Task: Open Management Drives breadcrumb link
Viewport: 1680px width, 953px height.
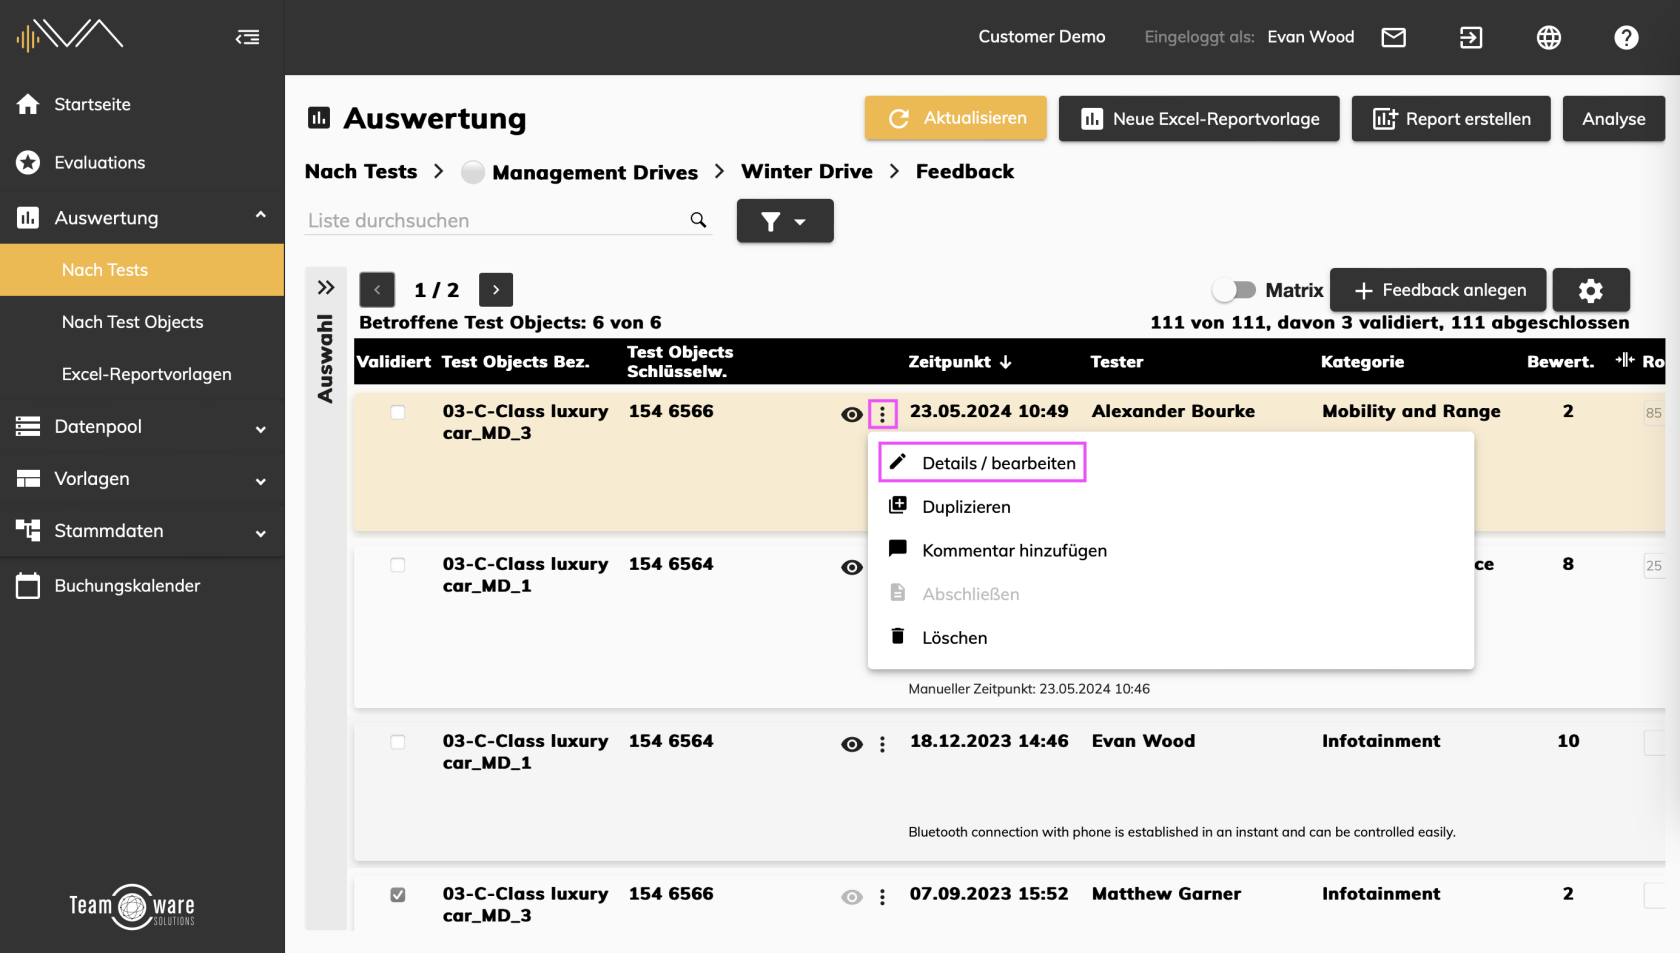Action: (595, 172)
